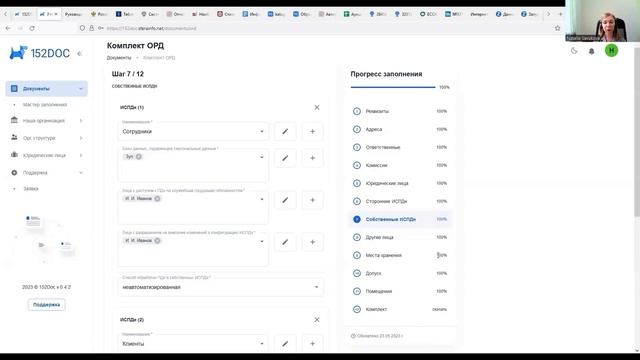Go to step Ответственные in progress list
Viewport: 640px width, 360px height.
(x=400, y=147)
